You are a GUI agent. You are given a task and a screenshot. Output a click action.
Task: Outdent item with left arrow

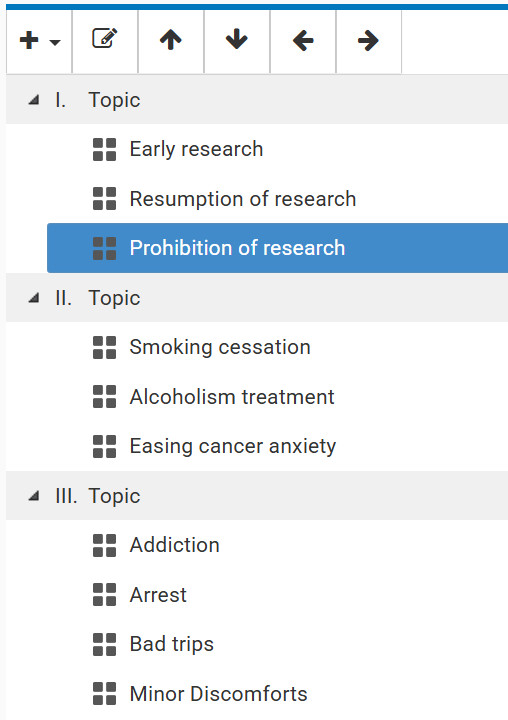click(303, 41)
